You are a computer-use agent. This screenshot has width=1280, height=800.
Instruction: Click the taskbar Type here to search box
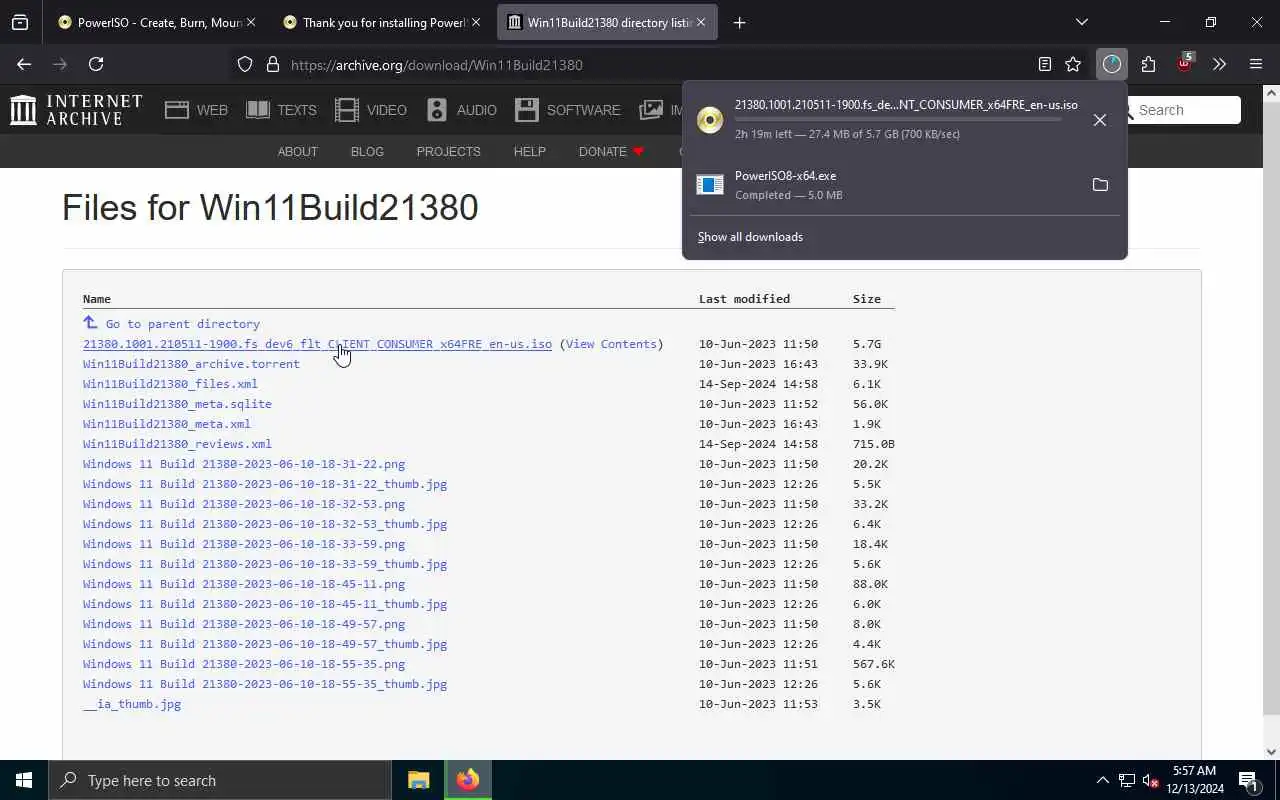pyautogui.click(x=220, y=780)
